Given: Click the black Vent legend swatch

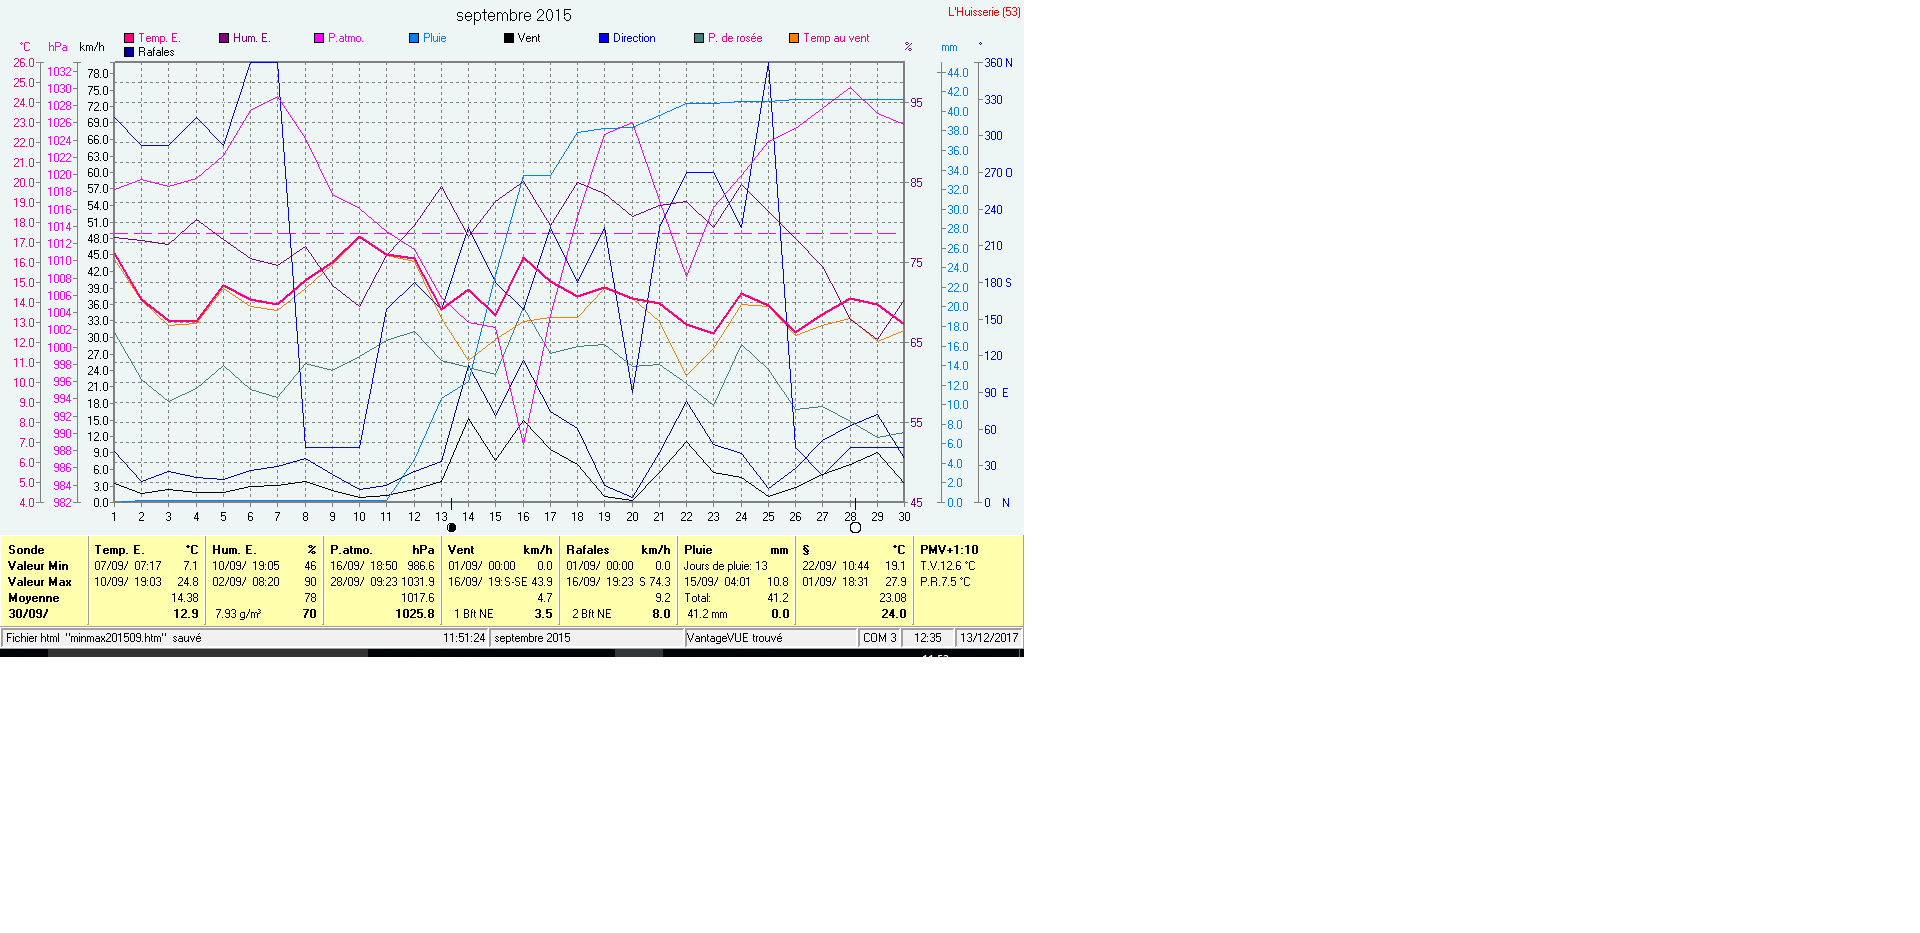Looking at the screenshot, I should click(x=509, y=38).
